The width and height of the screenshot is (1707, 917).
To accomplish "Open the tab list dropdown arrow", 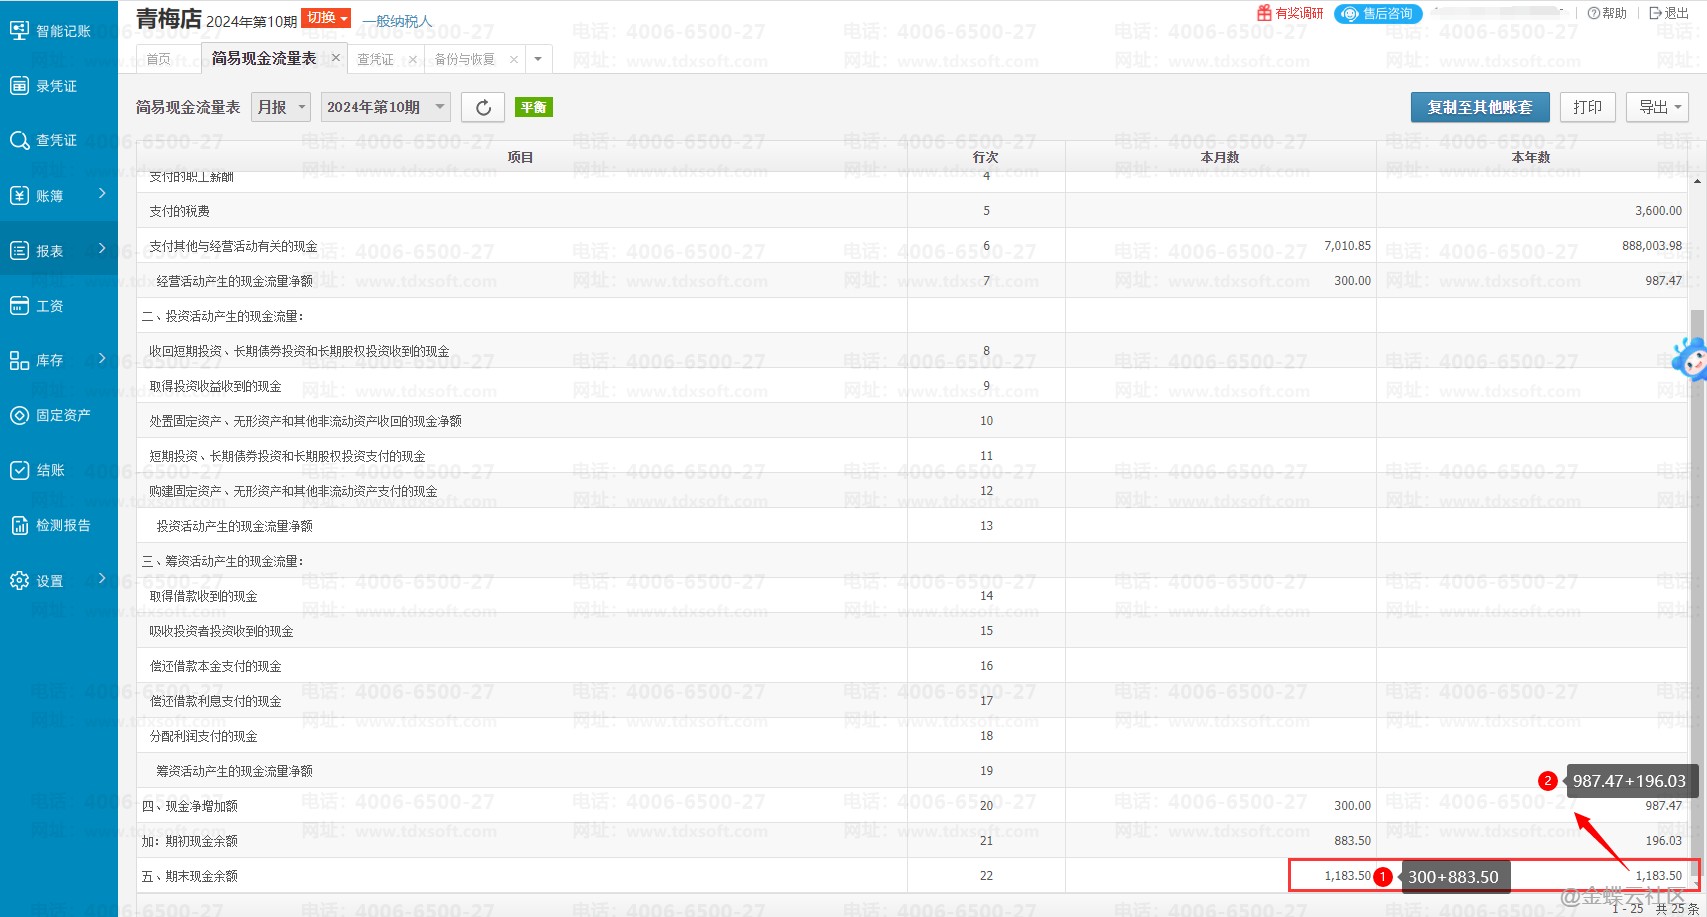I will click(538, 59).
